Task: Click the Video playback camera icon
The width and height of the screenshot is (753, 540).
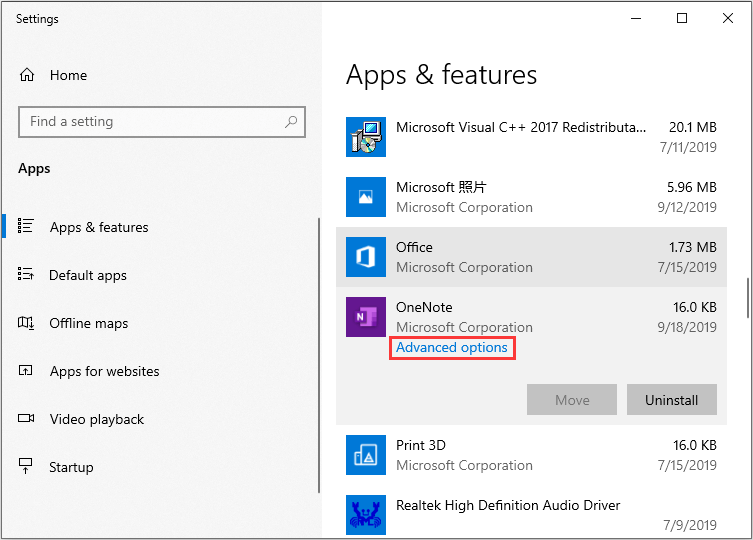Action: click(26, 418)
